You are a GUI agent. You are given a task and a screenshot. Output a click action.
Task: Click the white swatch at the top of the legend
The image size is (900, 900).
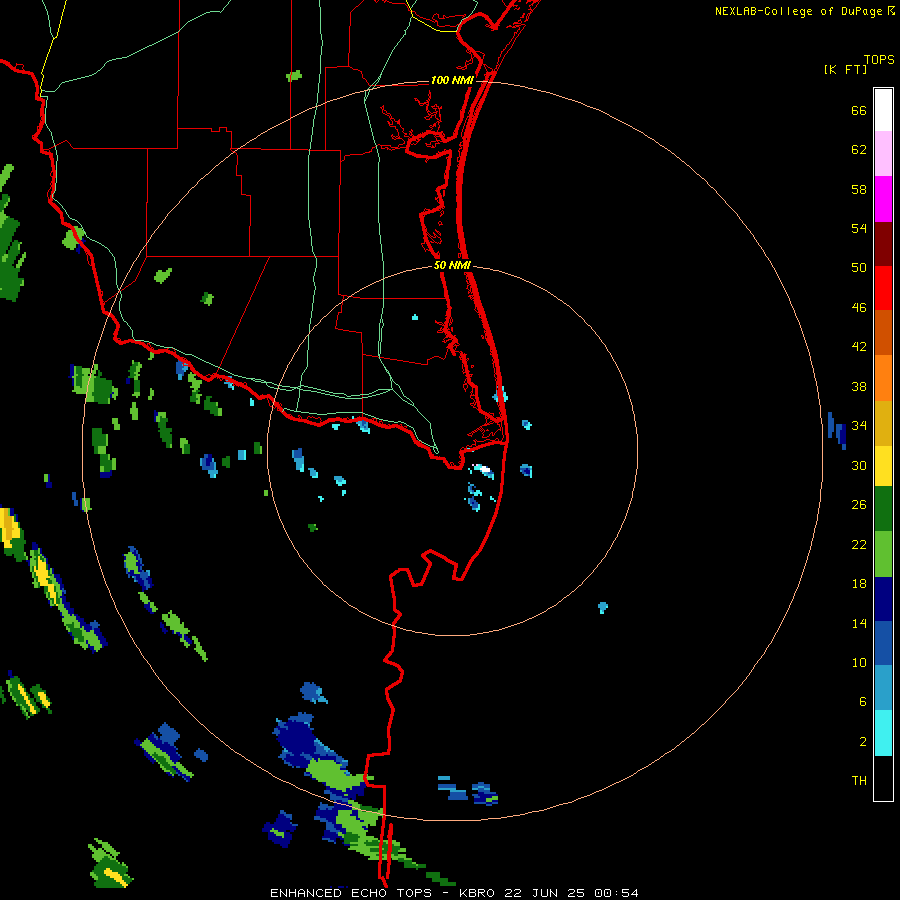[x=883, y=110]
